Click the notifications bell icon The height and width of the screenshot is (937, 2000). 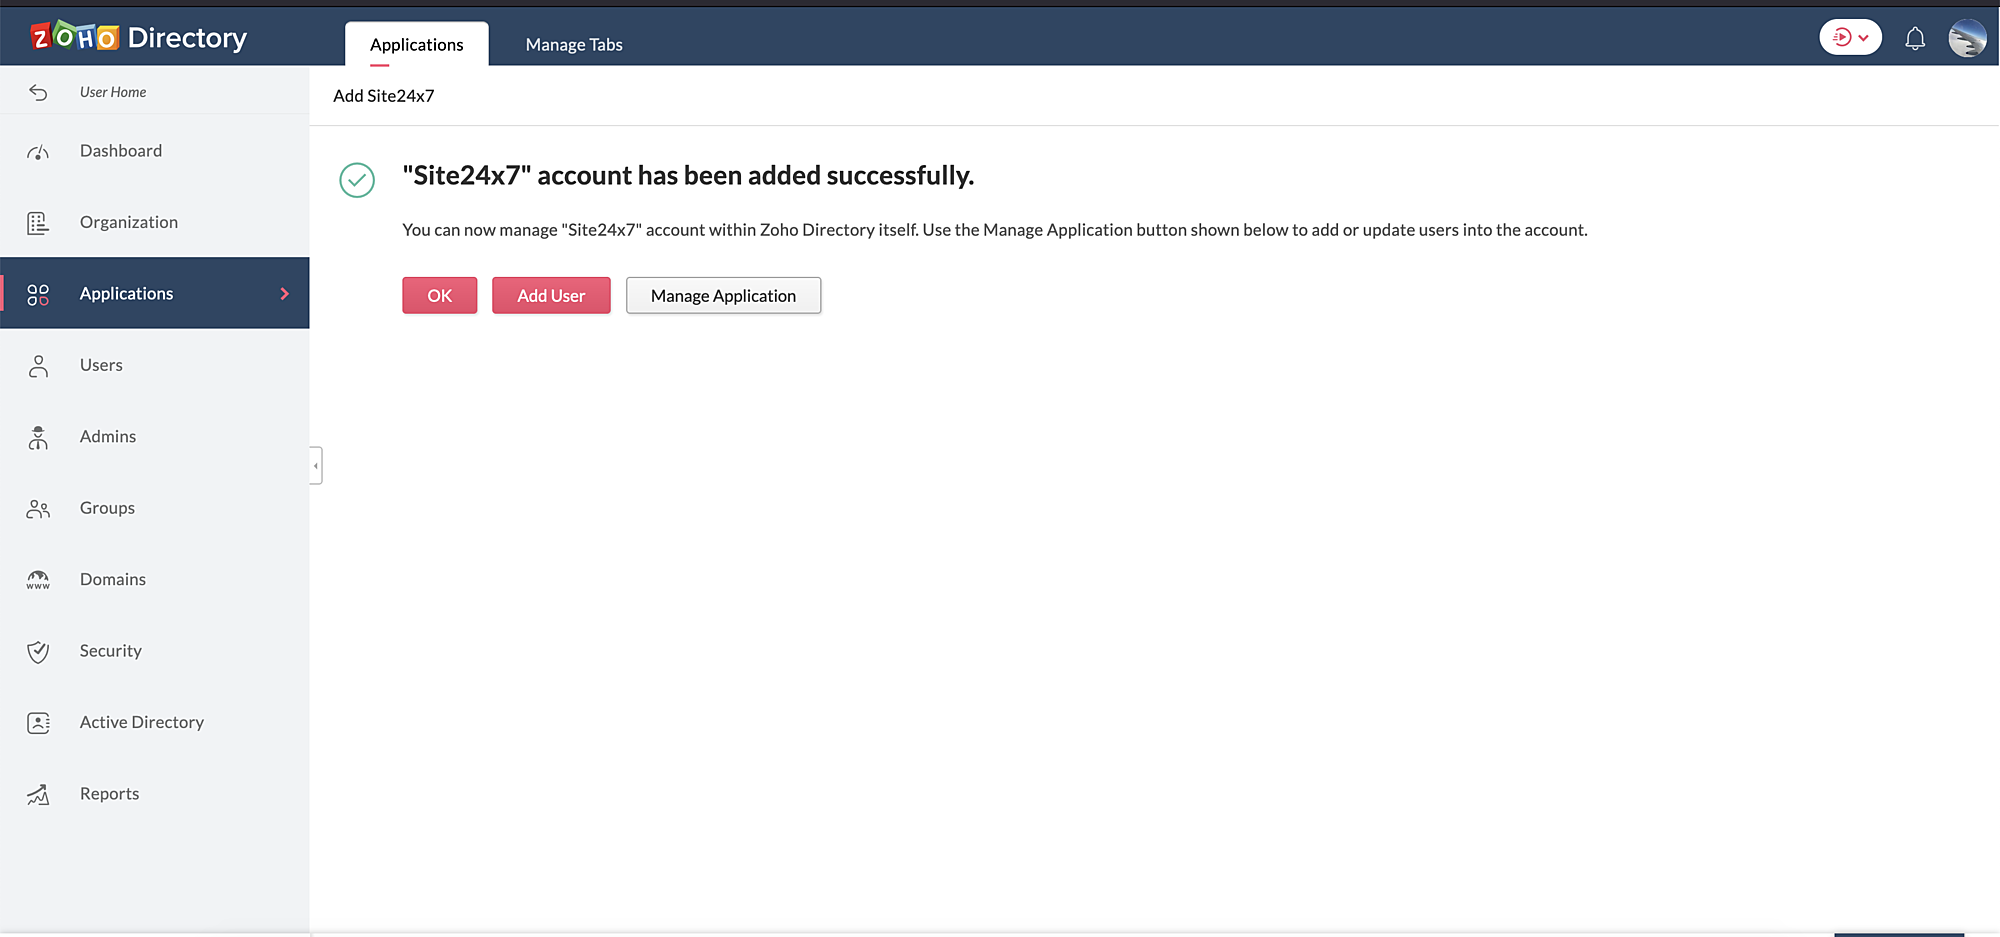[x=1914, y=39]
